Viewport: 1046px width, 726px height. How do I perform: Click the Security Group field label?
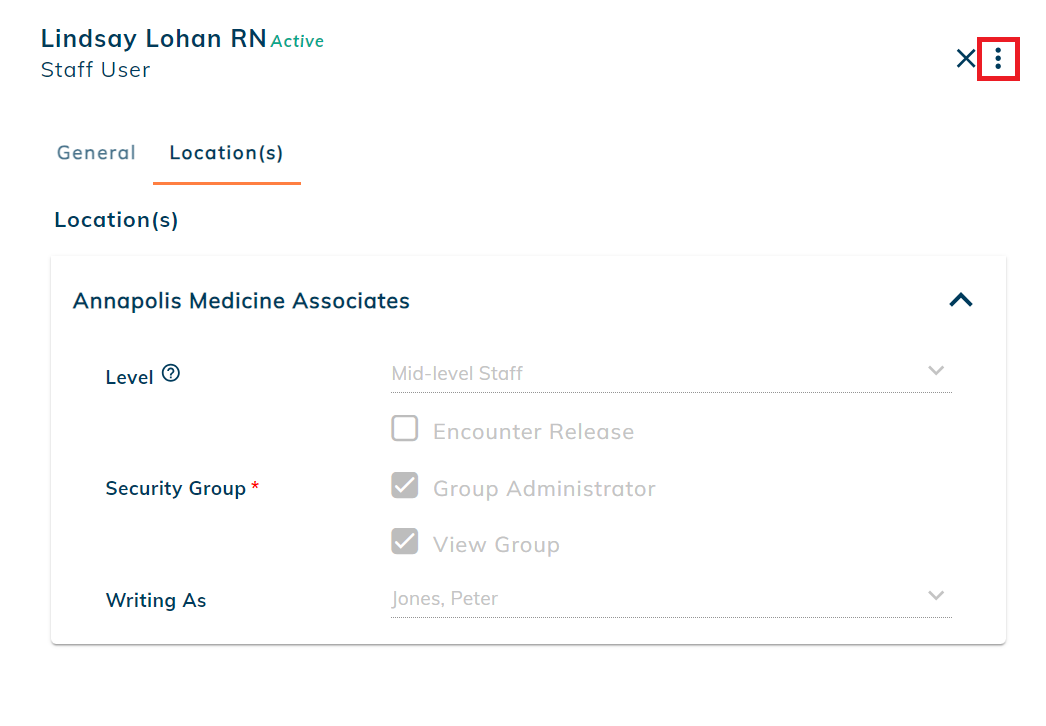click(x=176, y=488)
